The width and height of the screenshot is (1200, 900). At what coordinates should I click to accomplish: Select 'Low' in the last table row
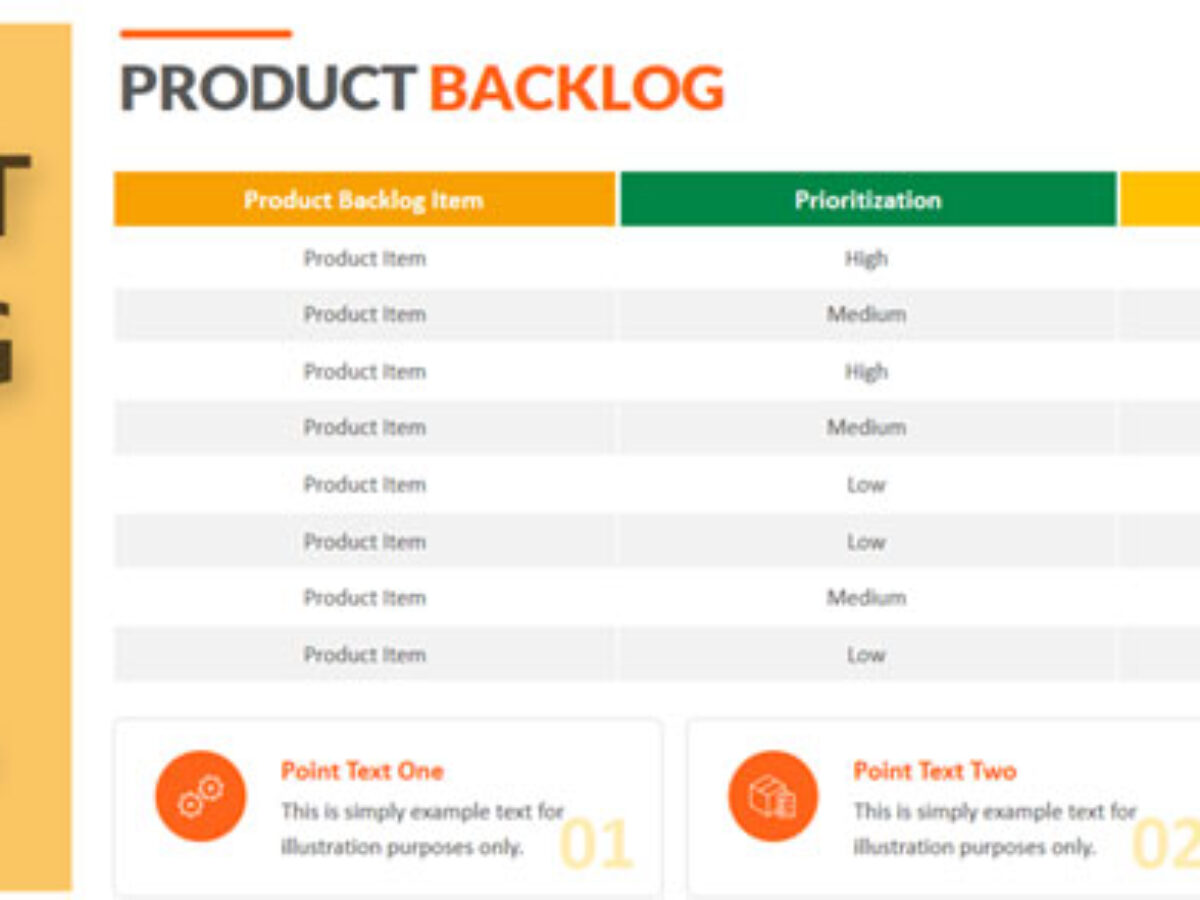click(866, 654)
